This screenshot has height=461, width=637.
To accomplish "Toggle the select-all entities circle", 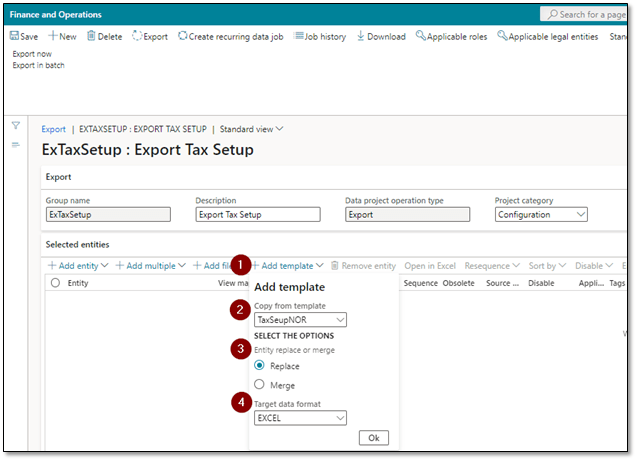I will [55, 284].
